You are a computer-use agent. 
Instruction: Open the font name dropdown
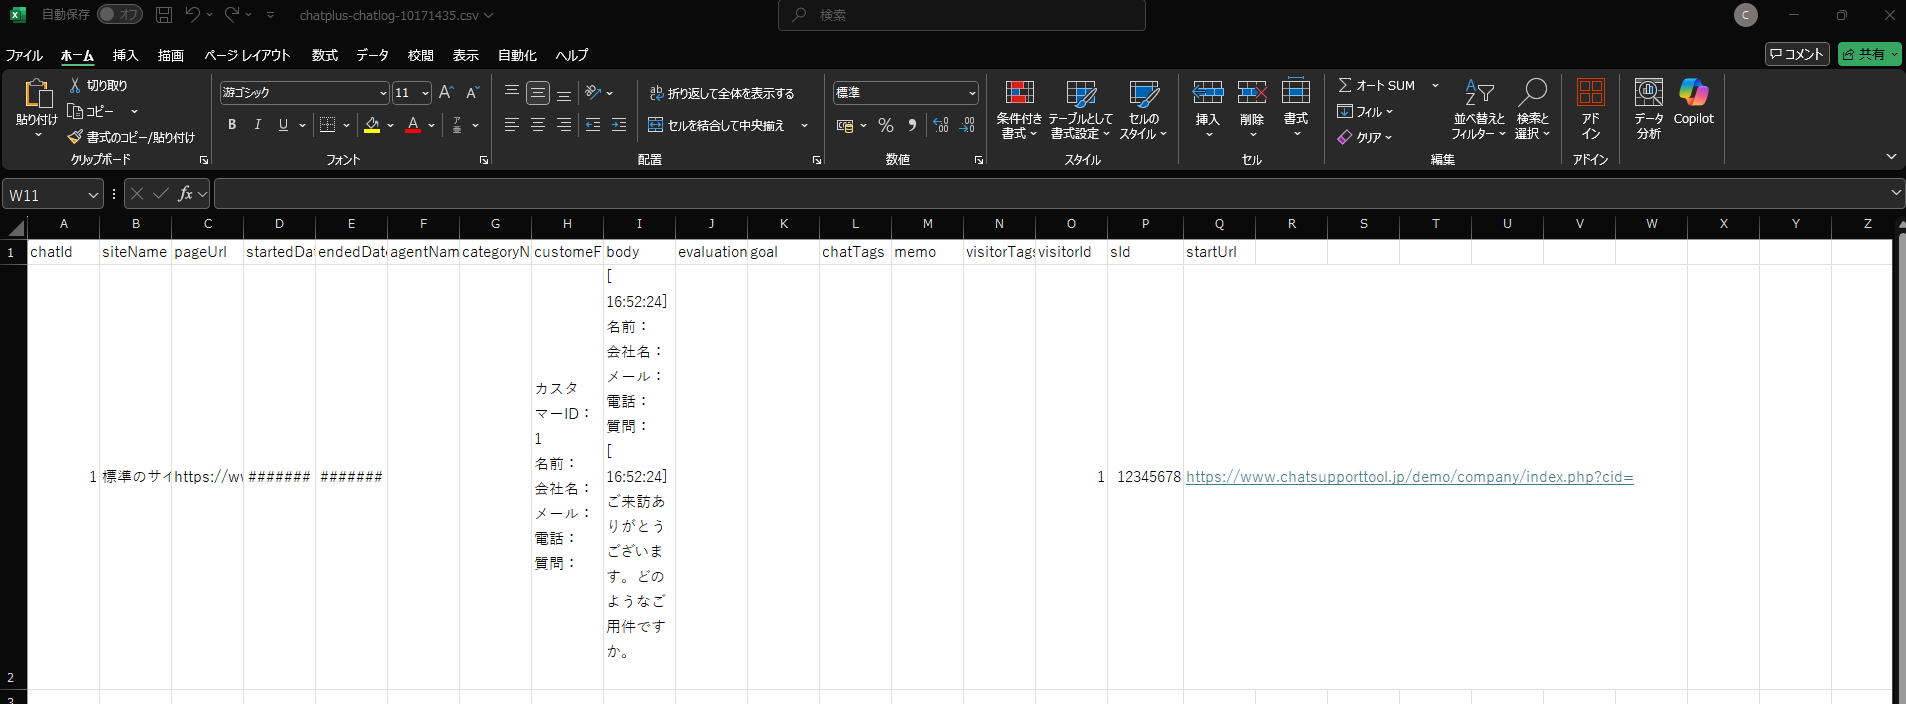click(383, 93)
